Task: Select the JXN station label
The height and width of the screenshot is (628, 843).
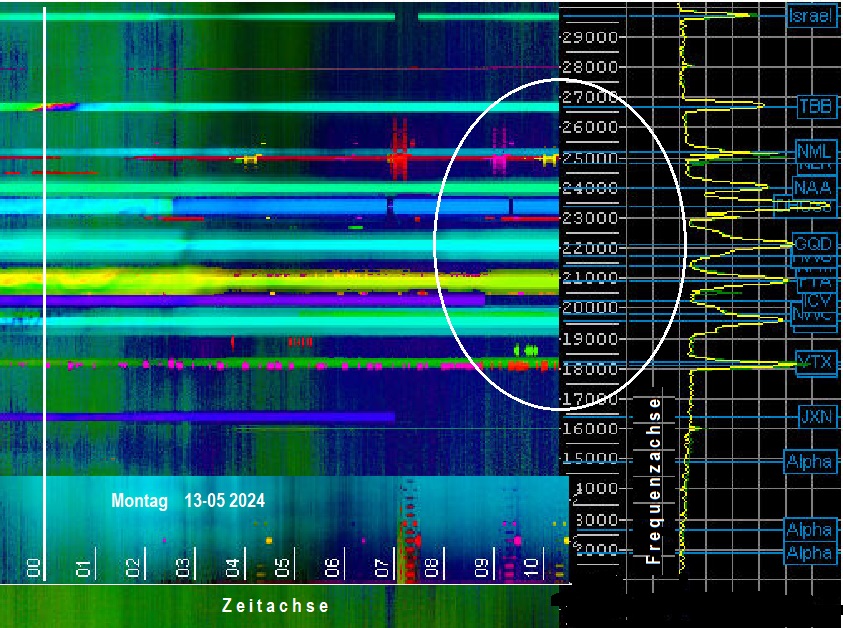Action: [x=816, y=417]
